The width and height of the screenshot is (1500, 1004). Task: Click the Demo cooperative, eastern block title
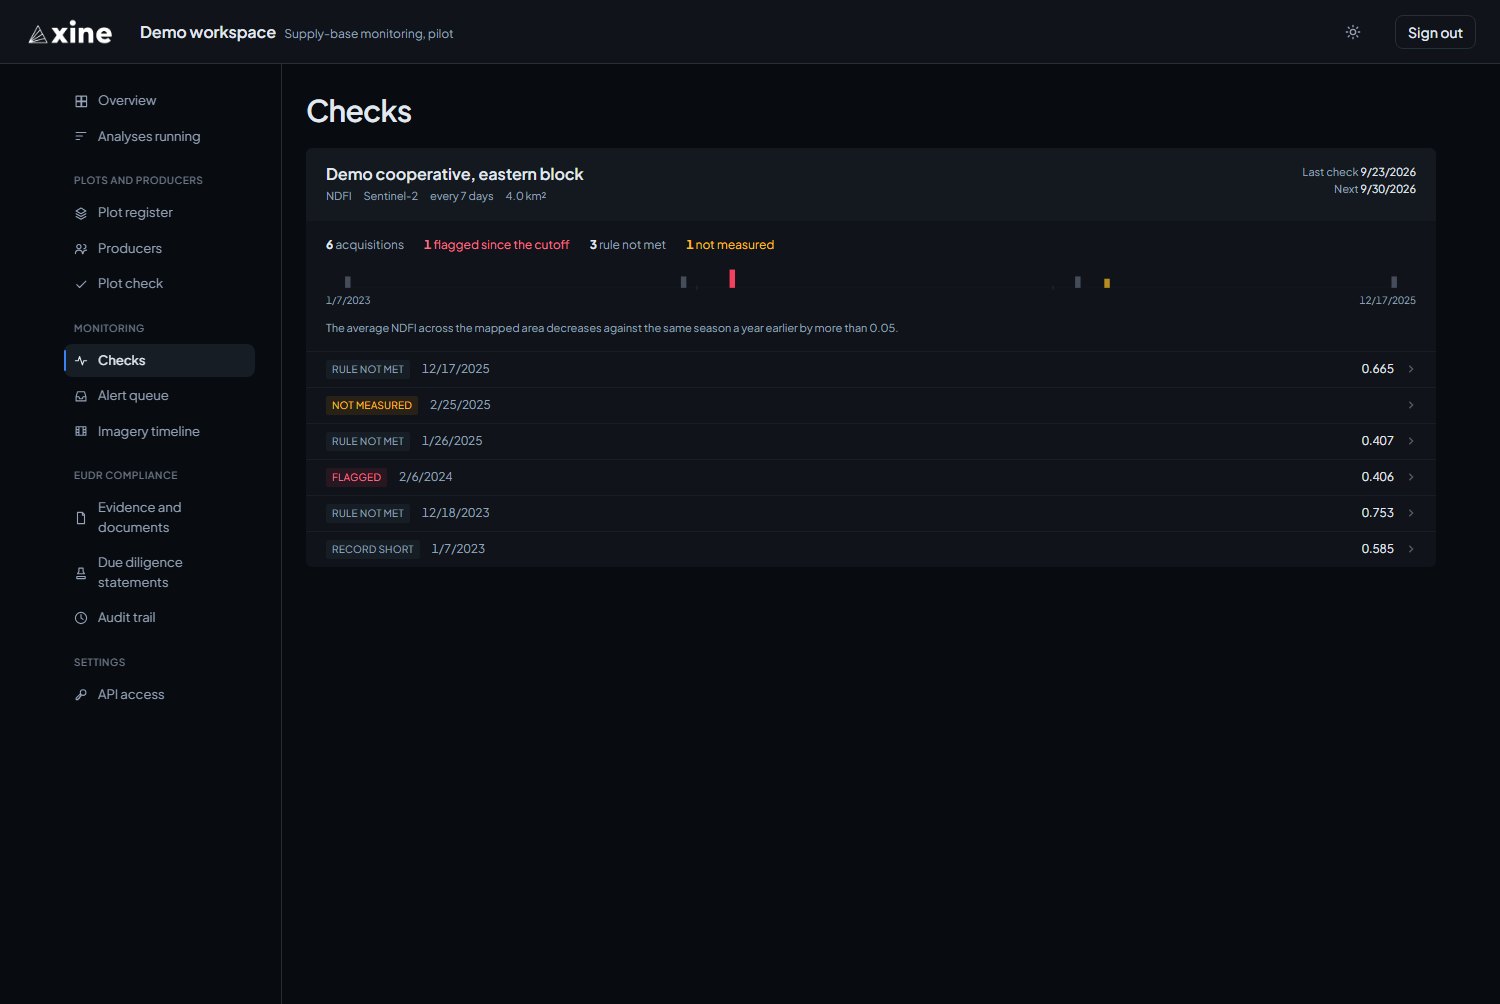click(x=455, y=174)
